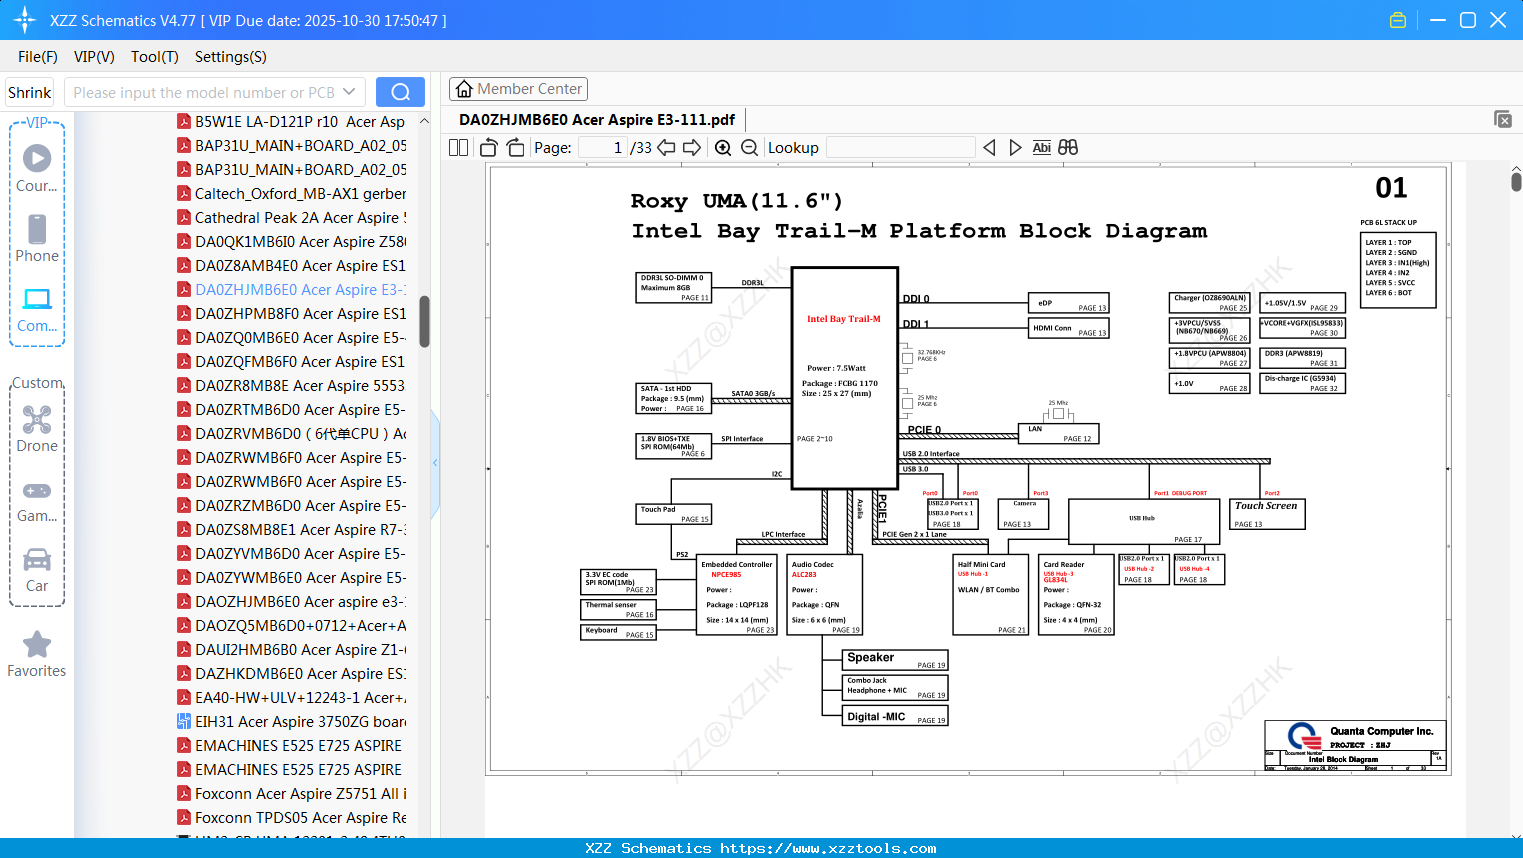
Task: Open DA0Z8AMB4E0 Acer Aspire ES1 file
Action: (300, 266)
